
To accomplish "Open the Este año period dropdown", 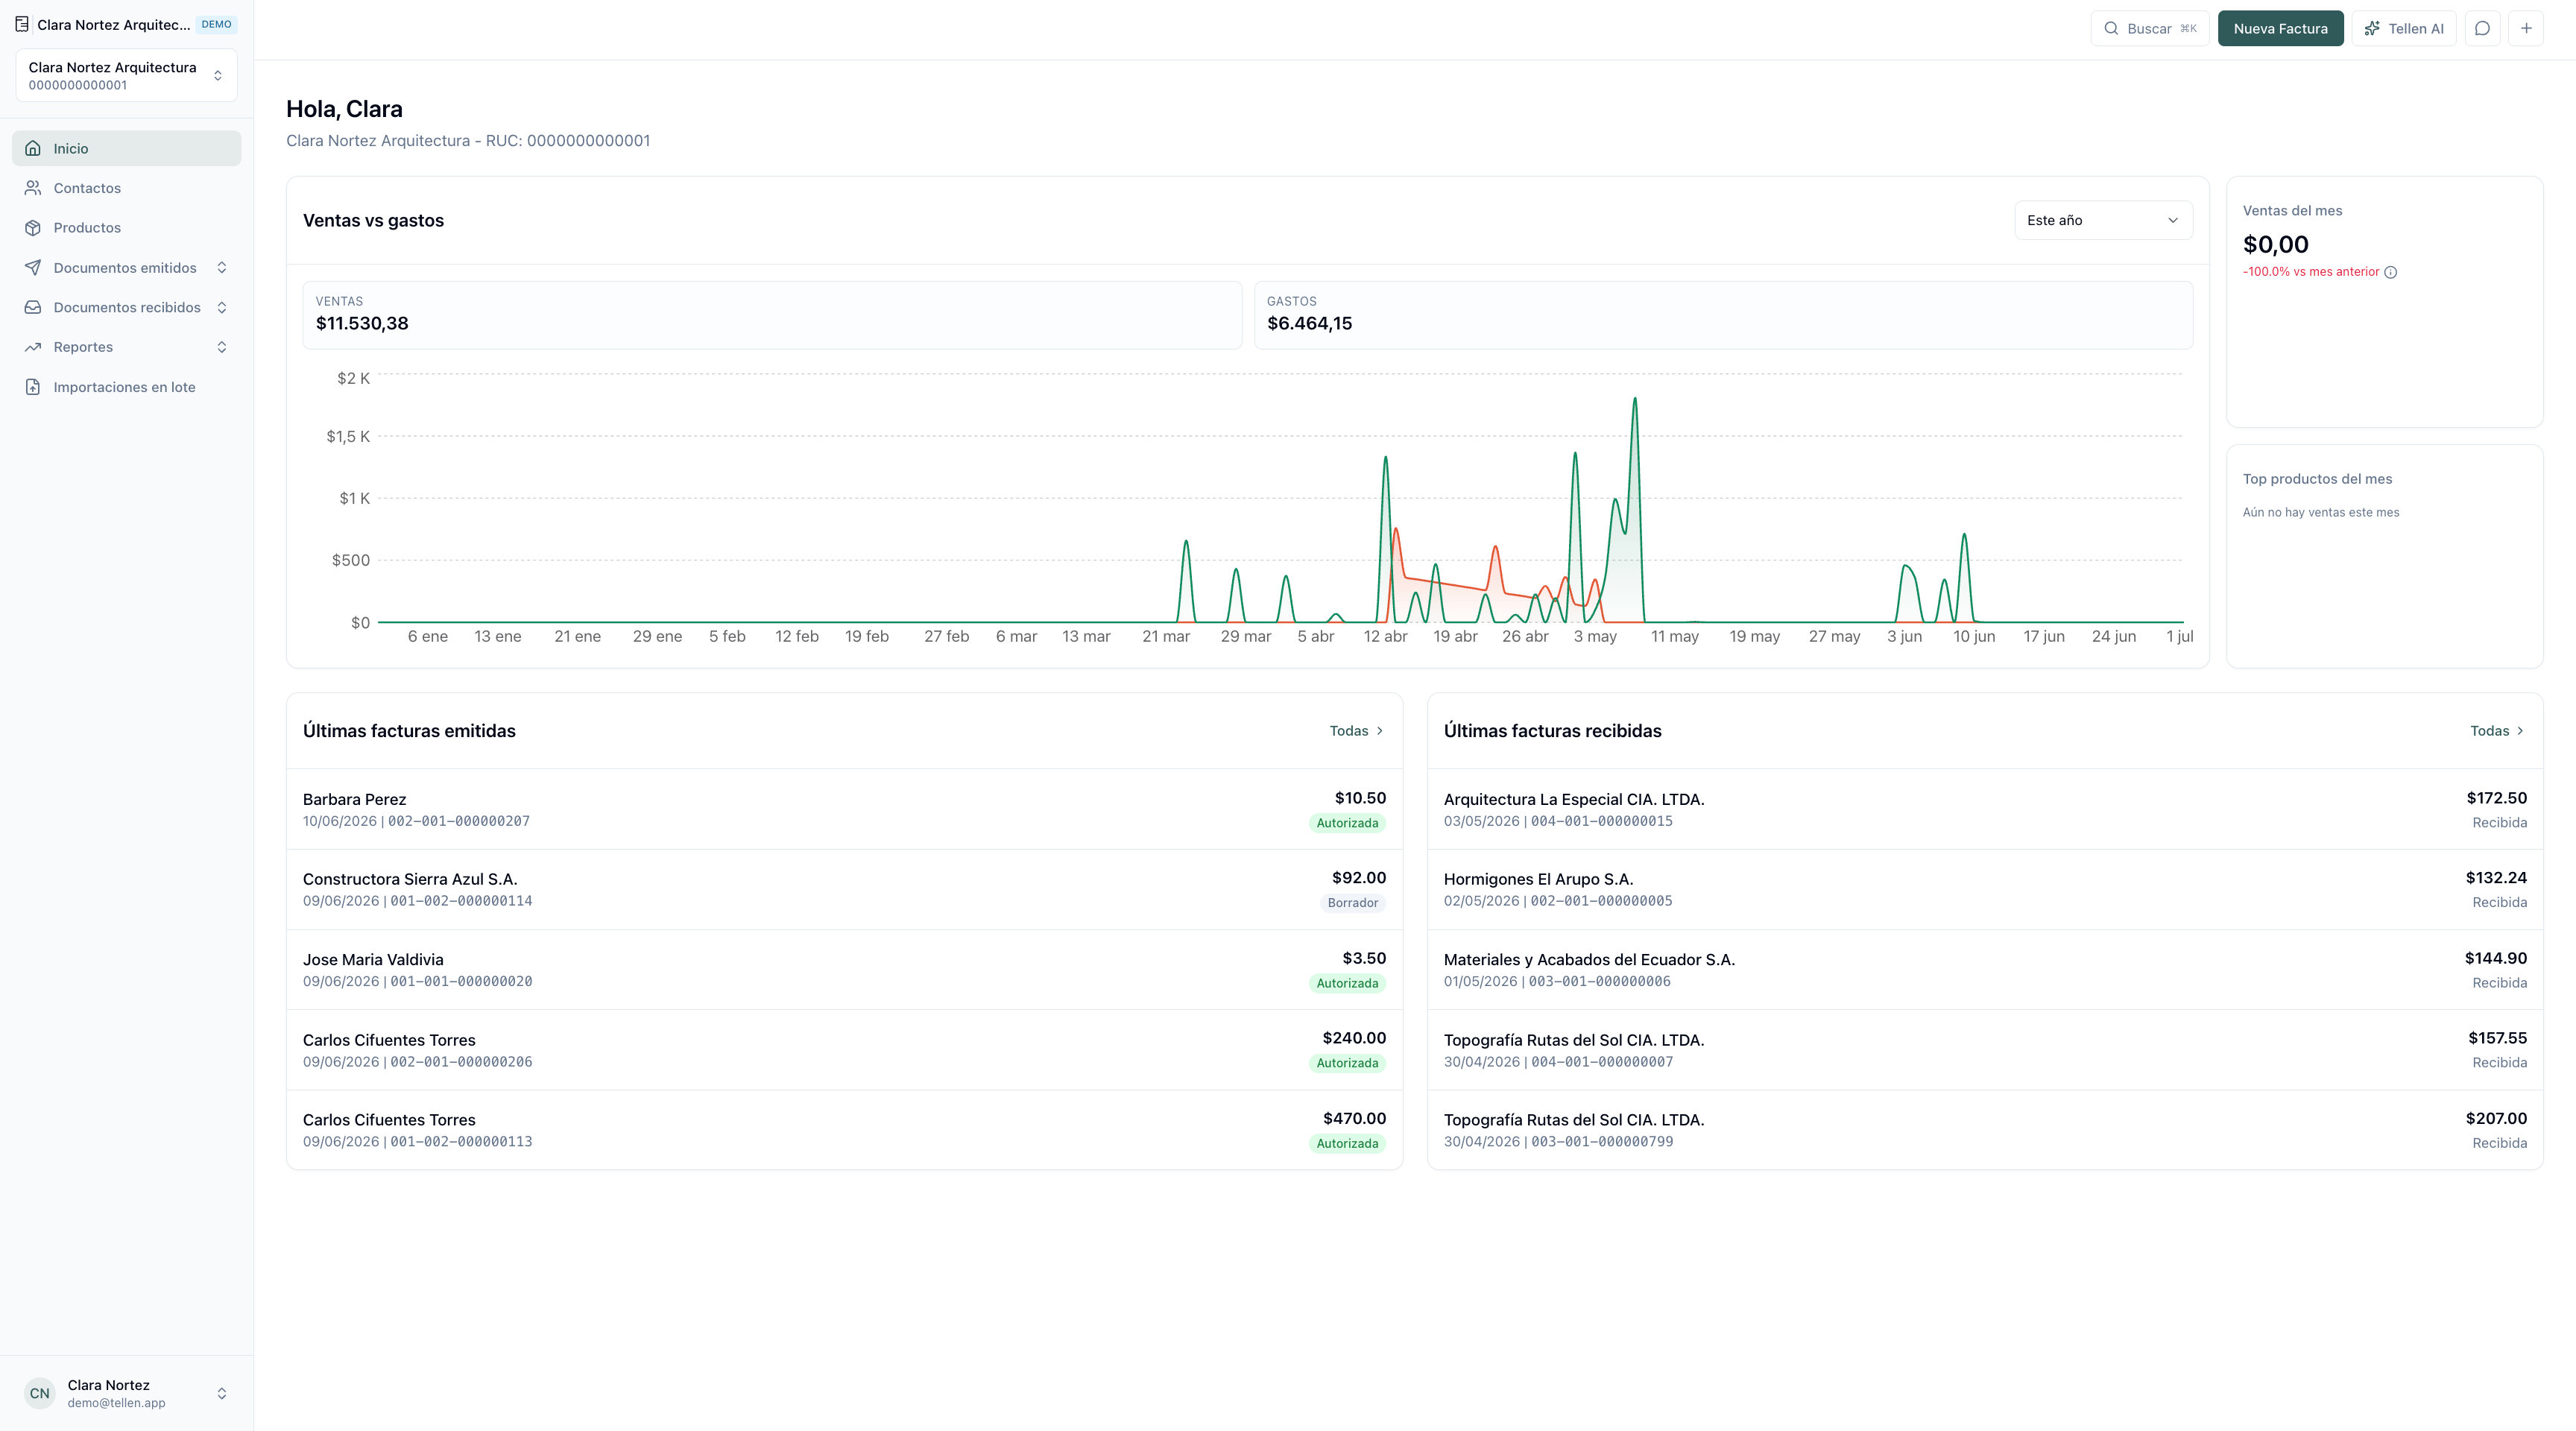I will coord(2103,220).
